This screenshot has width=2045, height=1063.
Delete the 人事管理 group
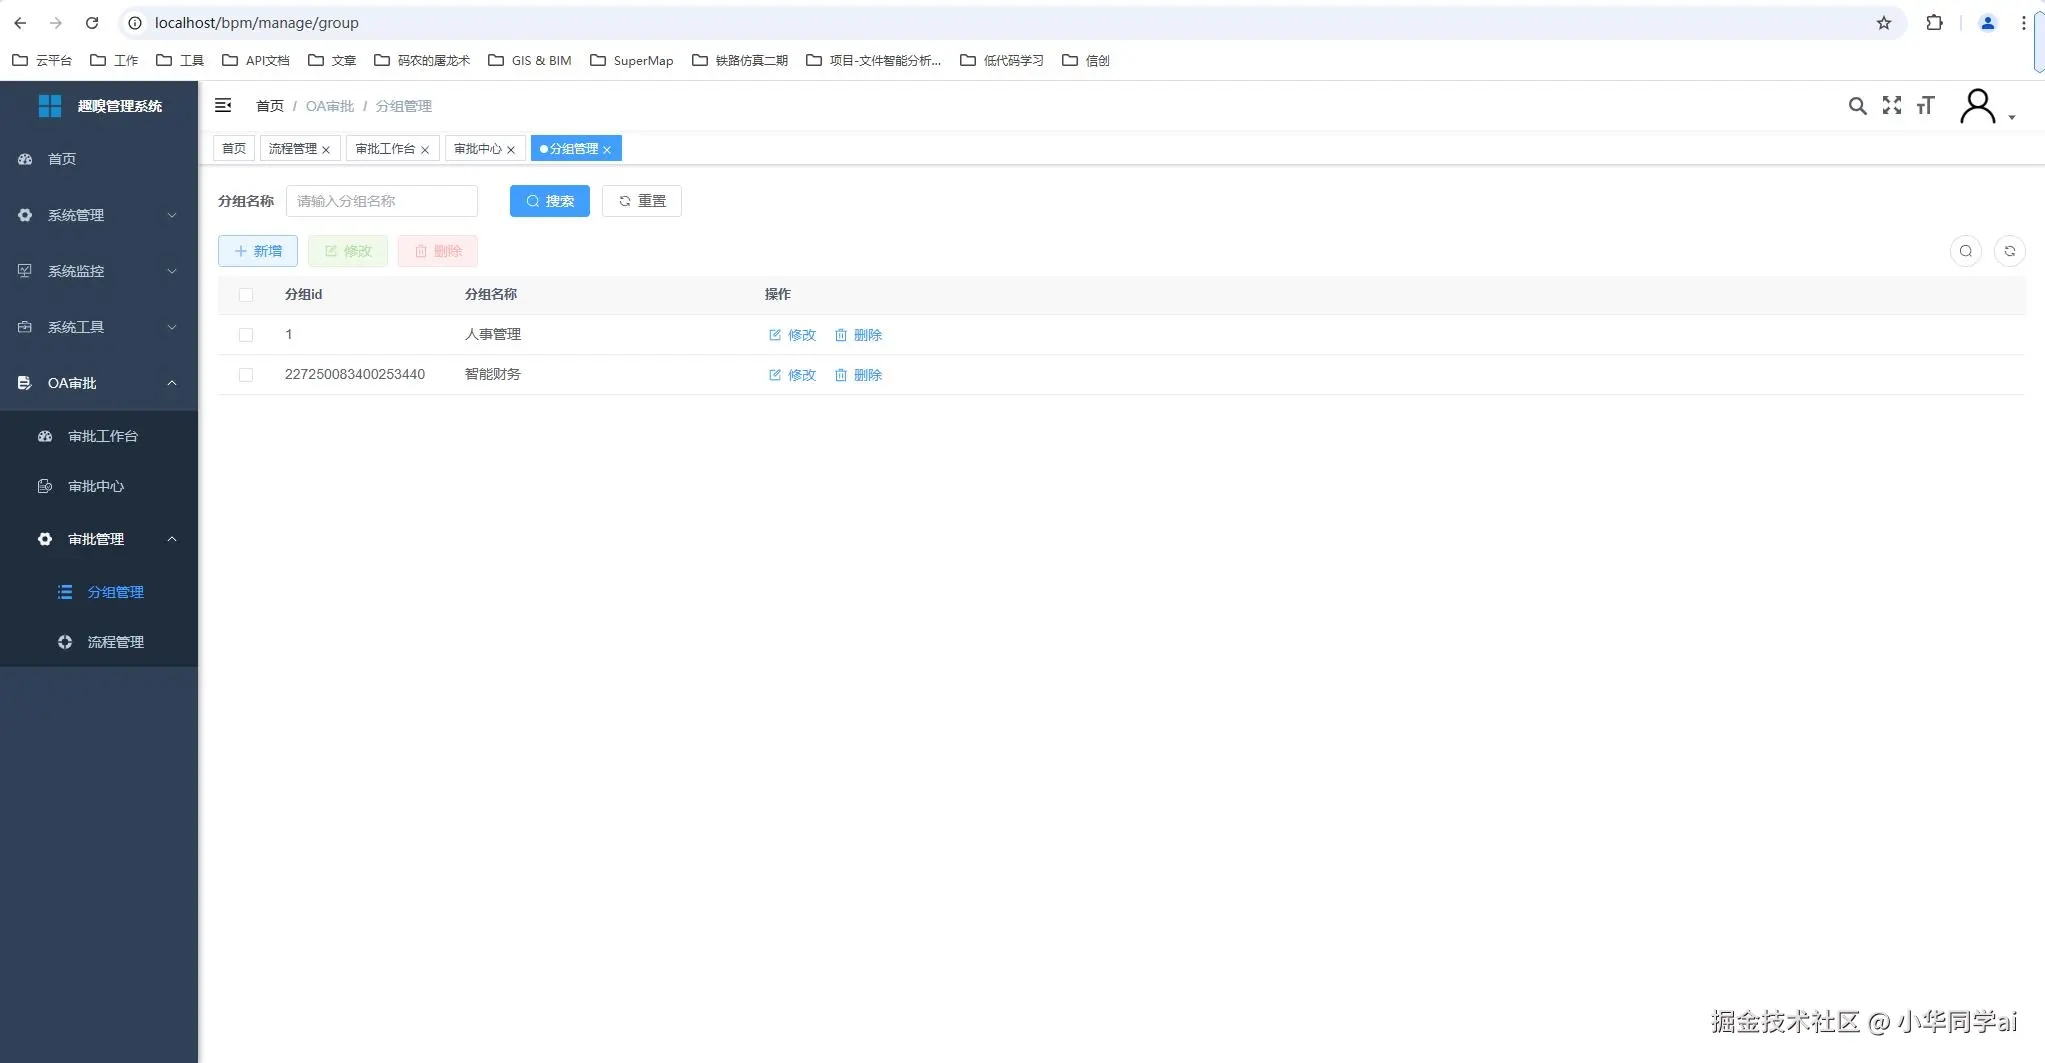tap(858, 335)
